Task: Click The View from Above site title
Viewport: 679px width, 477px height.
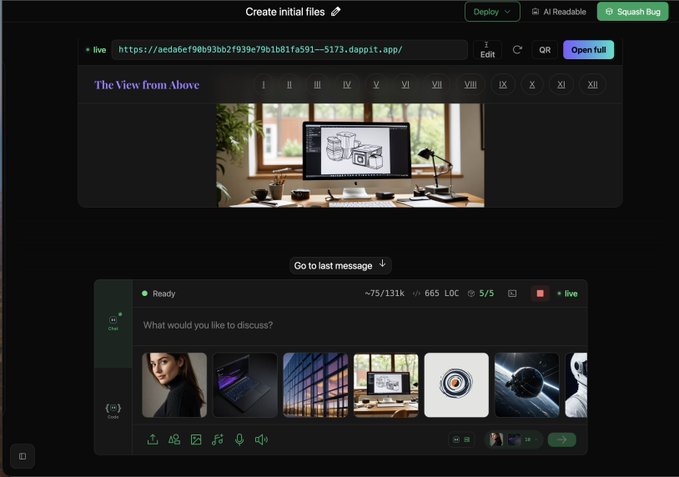Action: point(147,85)
